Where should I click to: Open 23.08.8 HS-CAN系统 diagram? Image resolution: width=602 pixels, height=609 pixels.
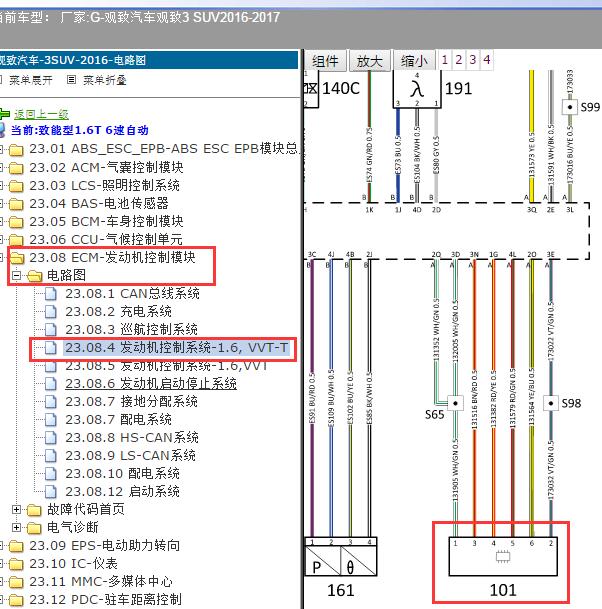coord(132,437)
